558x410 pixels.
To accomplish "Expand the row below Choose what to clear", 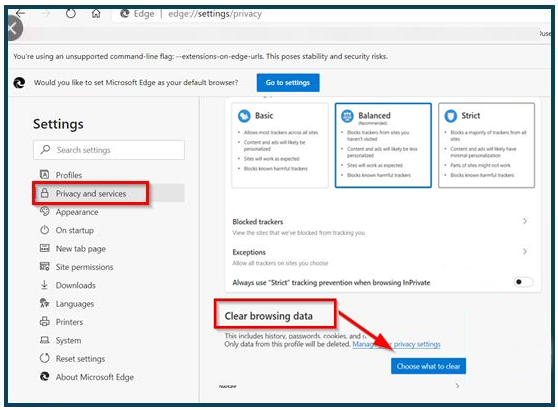I will pyautogui.click(x=457, y=385).
